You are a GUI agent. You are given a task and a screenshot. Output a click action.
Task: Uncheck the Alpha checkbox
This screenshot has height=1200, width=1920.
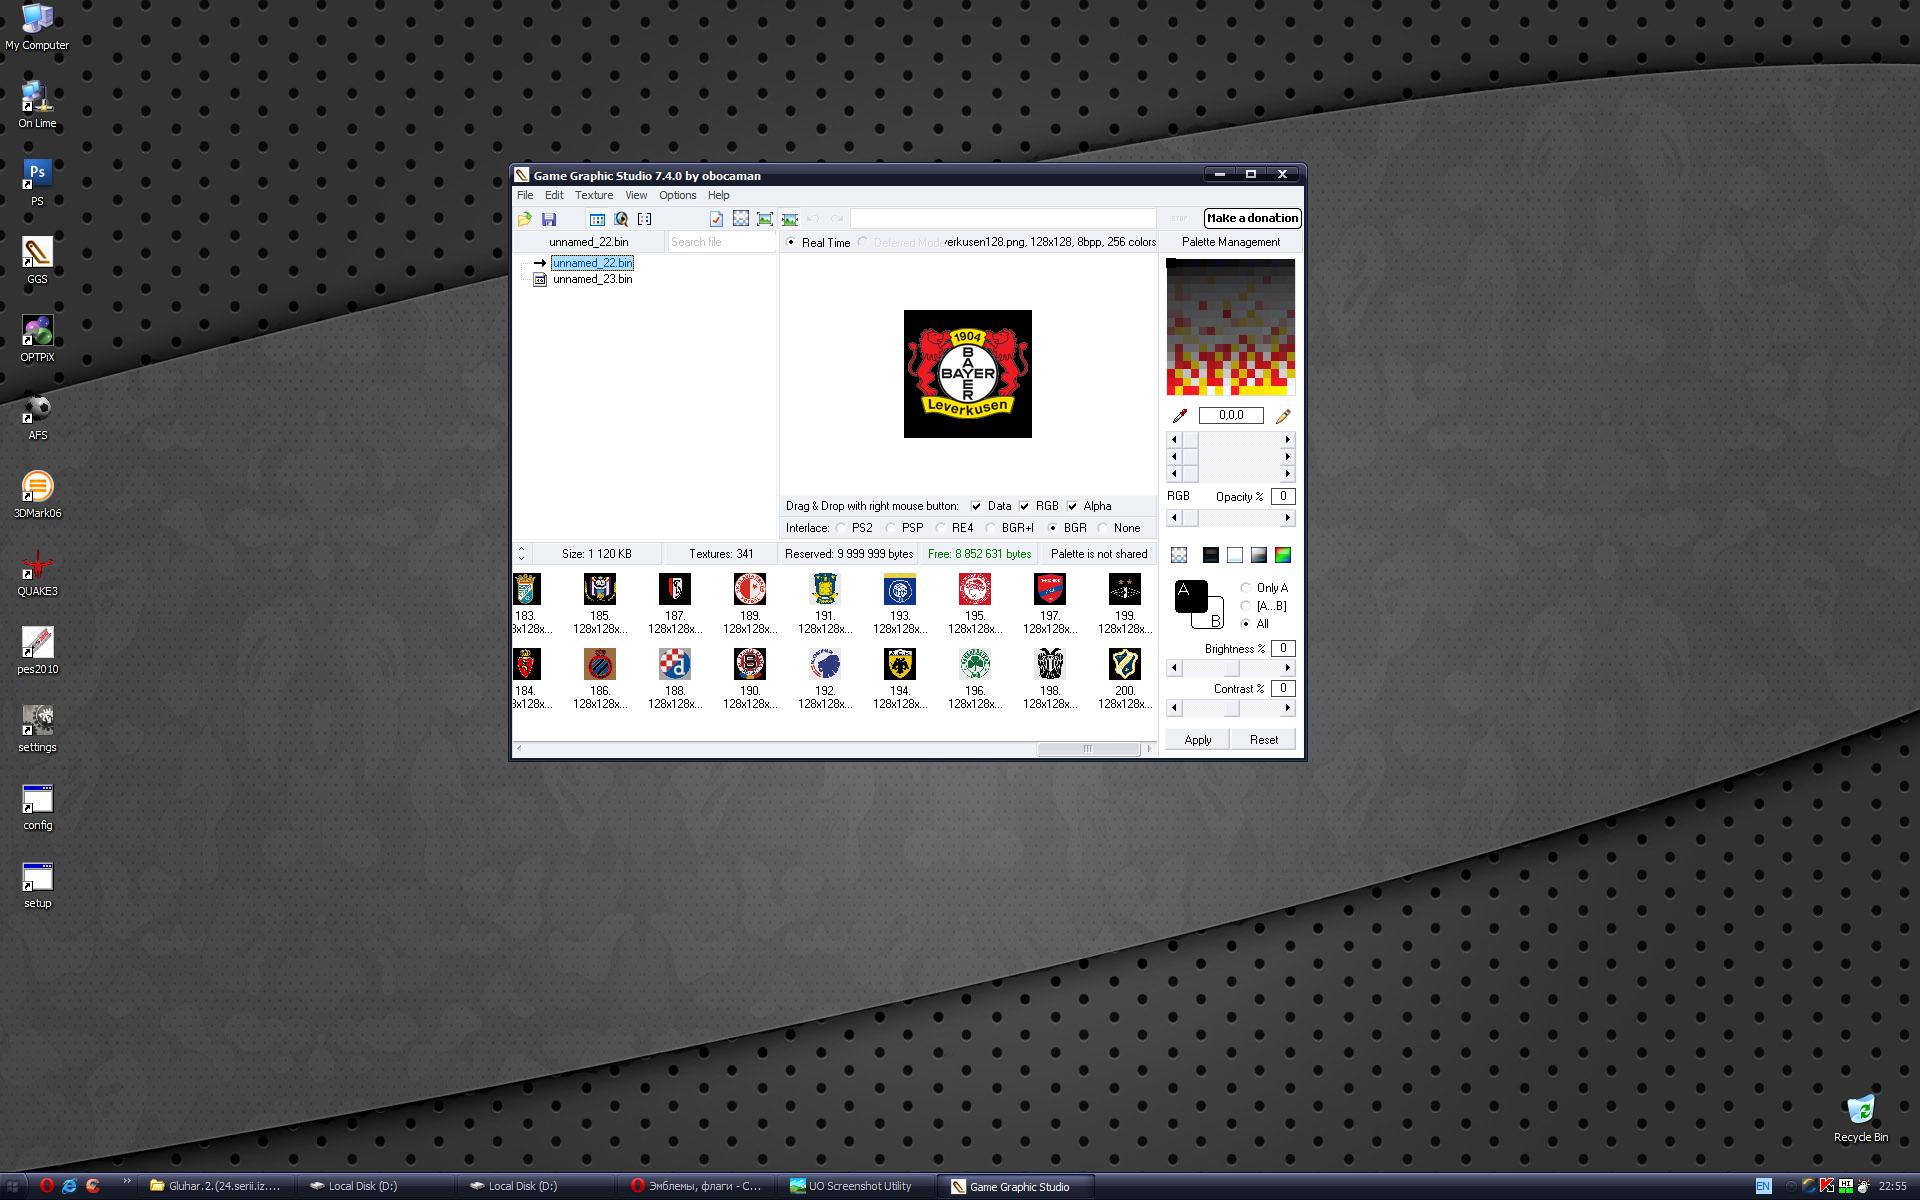(1073, 506)
